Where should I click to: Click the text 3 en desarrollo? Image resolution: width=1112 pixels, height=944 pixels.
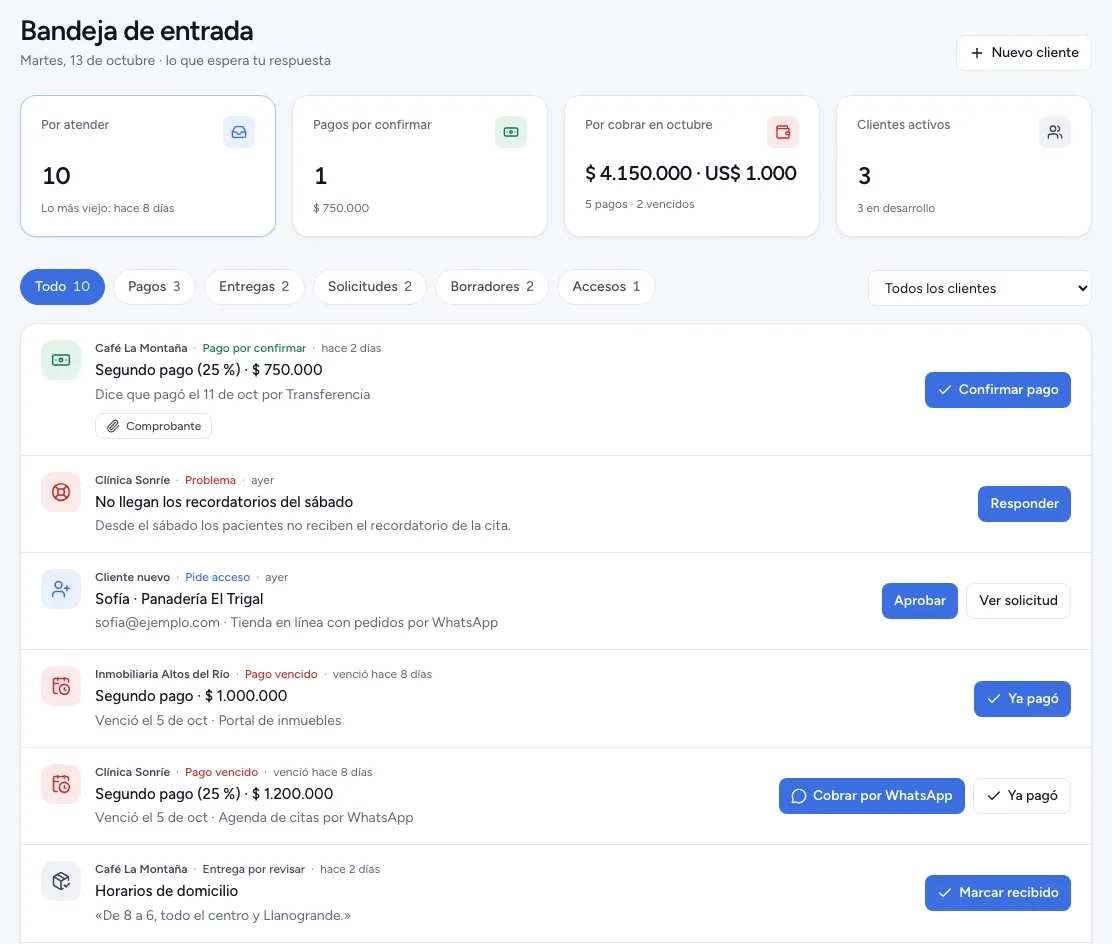(x=896, y=209)
